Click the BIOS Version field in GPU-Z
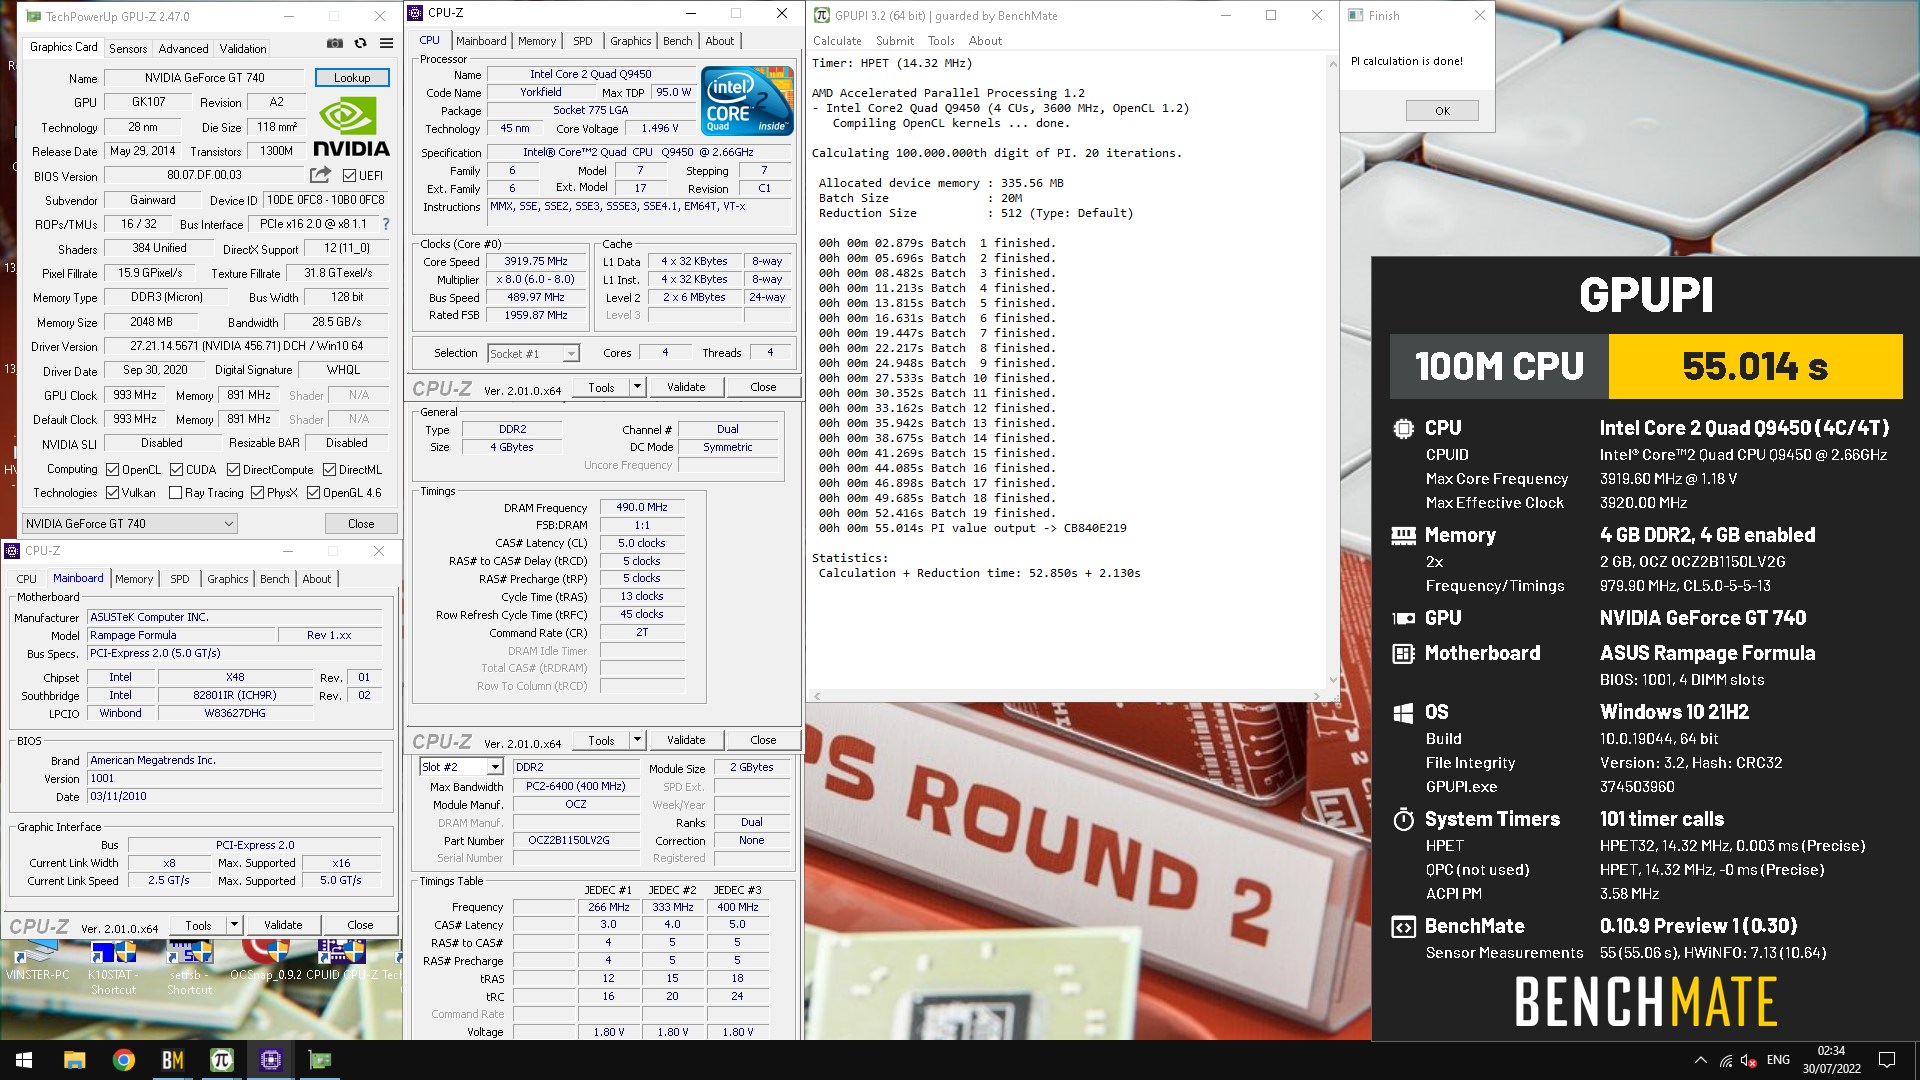 [204, 175]
